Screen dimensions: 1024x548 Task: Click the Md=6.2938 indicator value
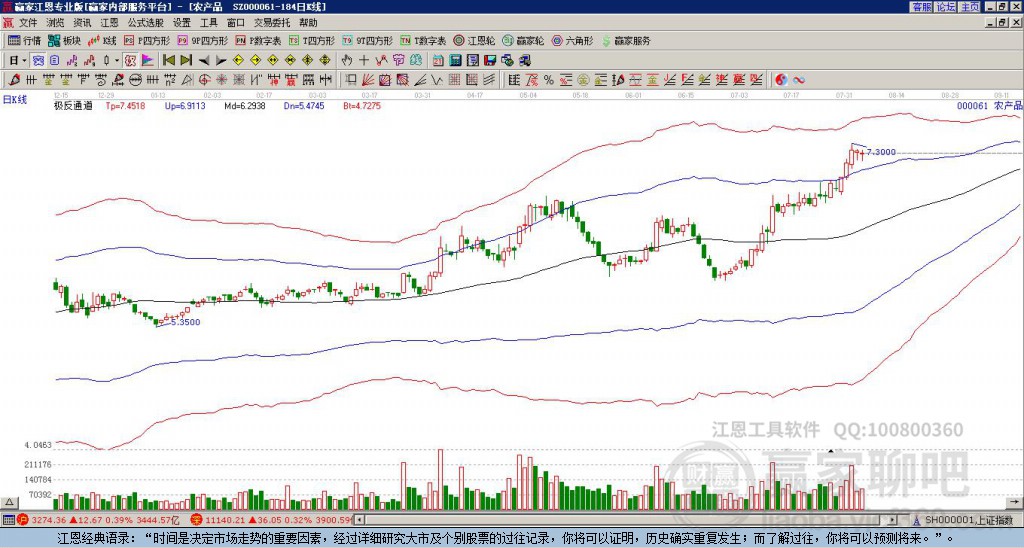pos(245,105)
